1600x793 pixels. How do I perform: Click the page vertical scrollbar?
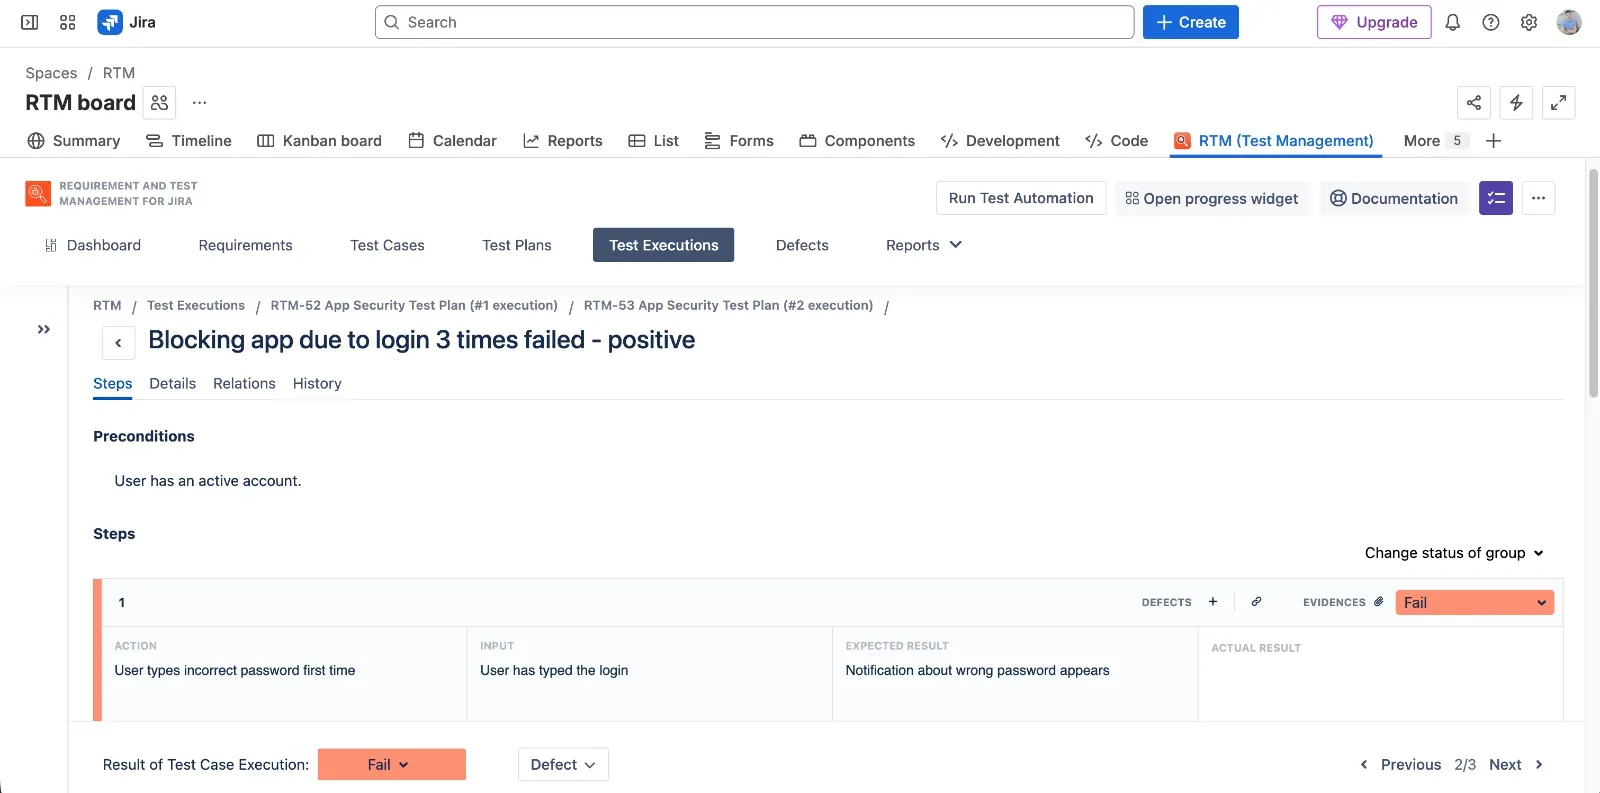1593,283
